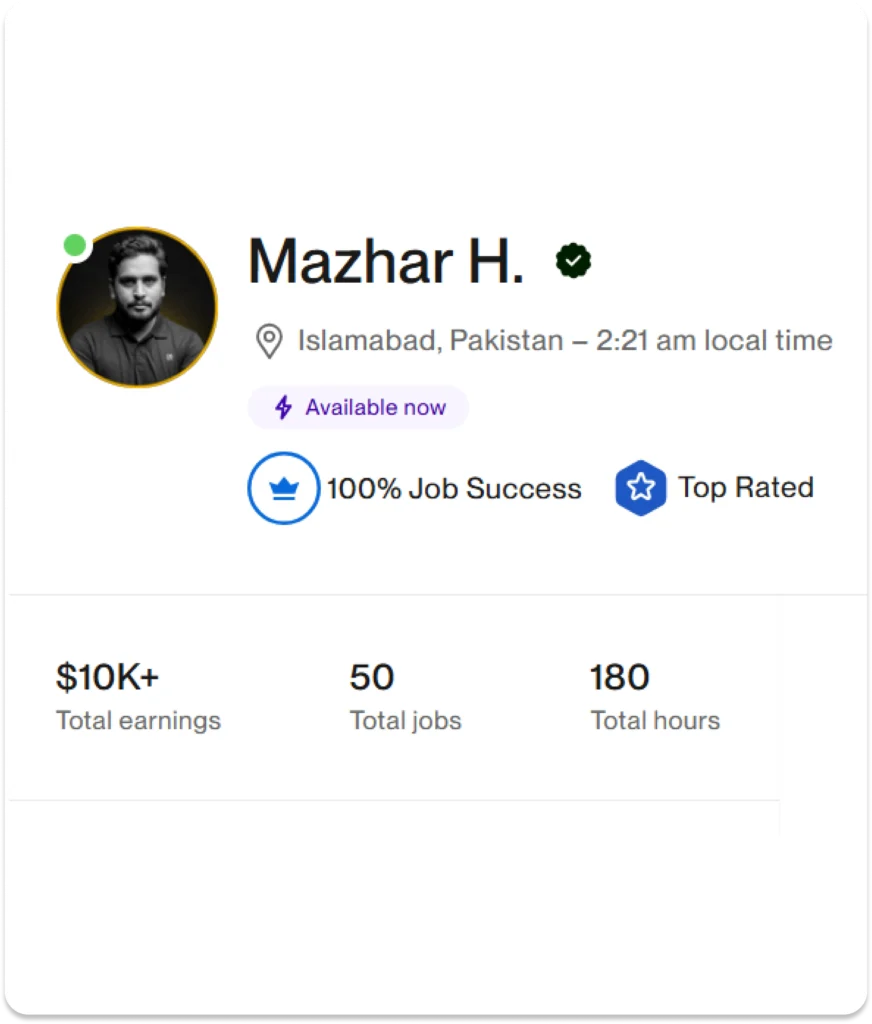Open Mazhar H.'s profile photo
This screenshot has width=872, height=1024.
coord(137,308)
